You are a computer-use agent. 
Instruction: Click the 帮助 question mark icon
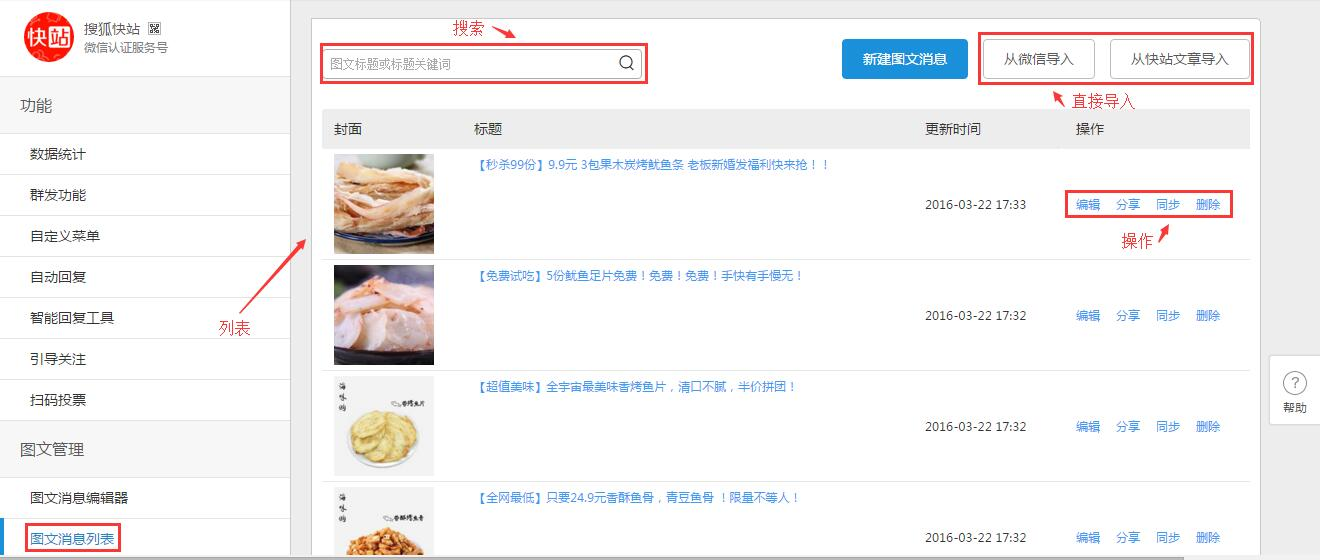pyautogui.click(x=1294, y=383)
